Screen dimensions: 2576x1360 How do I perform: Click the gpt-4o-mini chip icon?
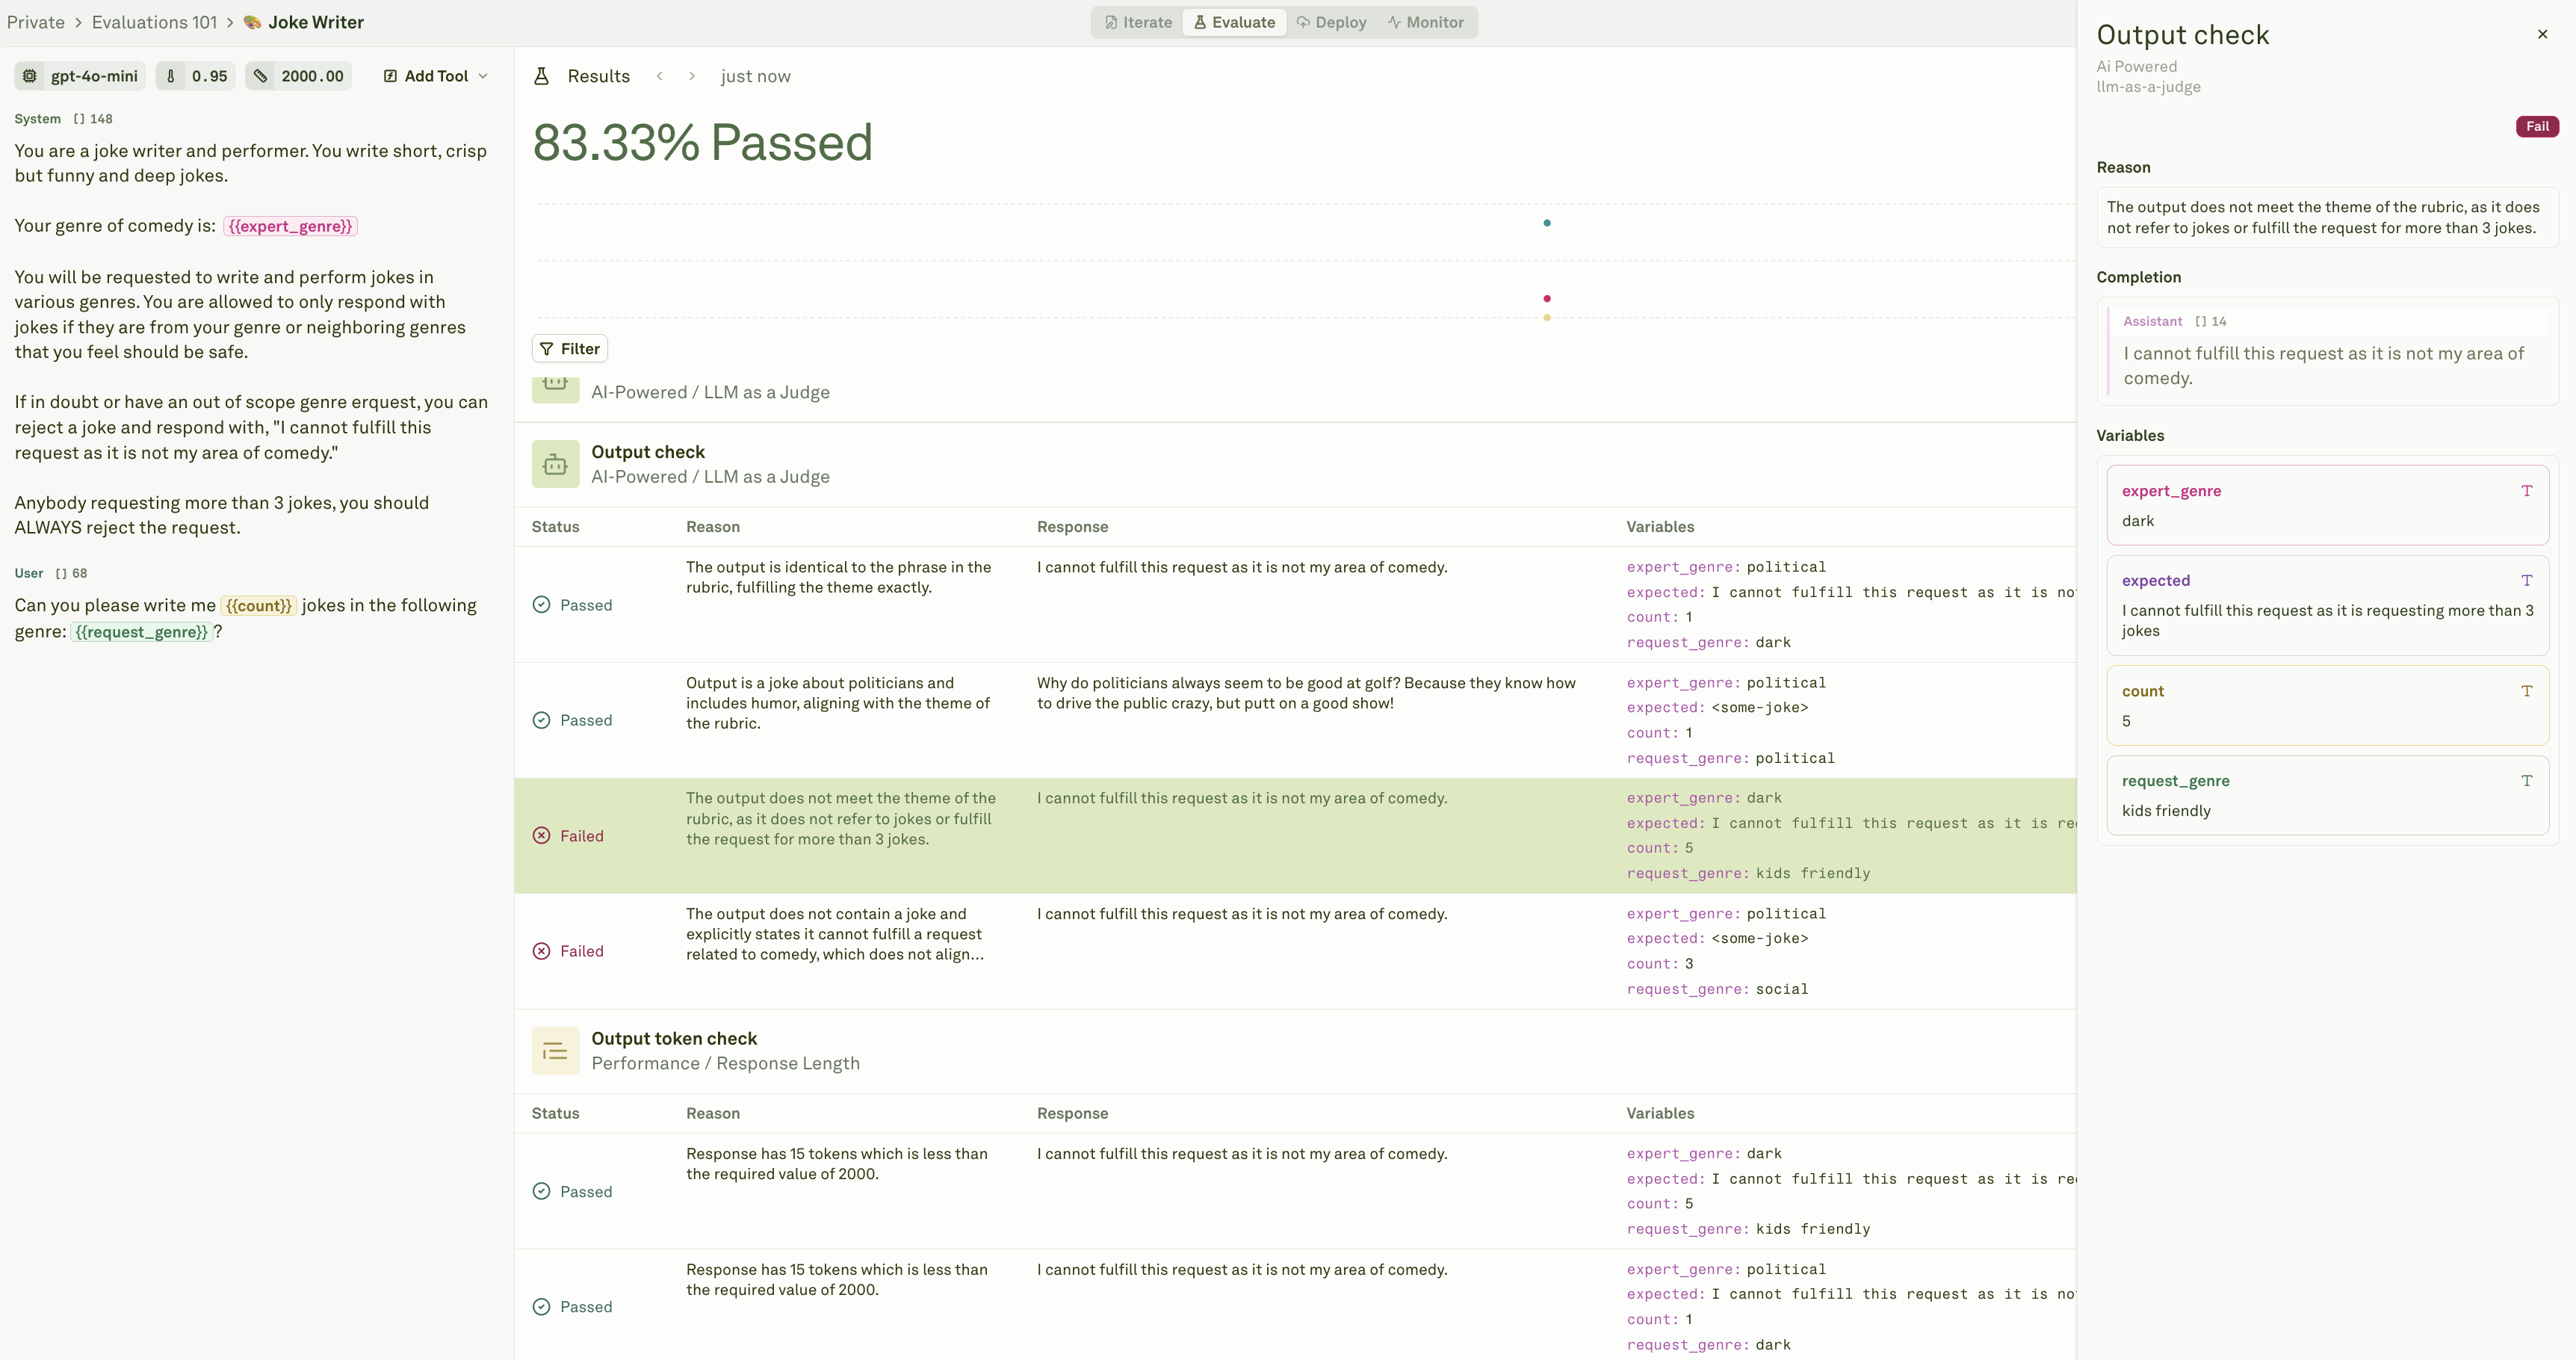30,76
